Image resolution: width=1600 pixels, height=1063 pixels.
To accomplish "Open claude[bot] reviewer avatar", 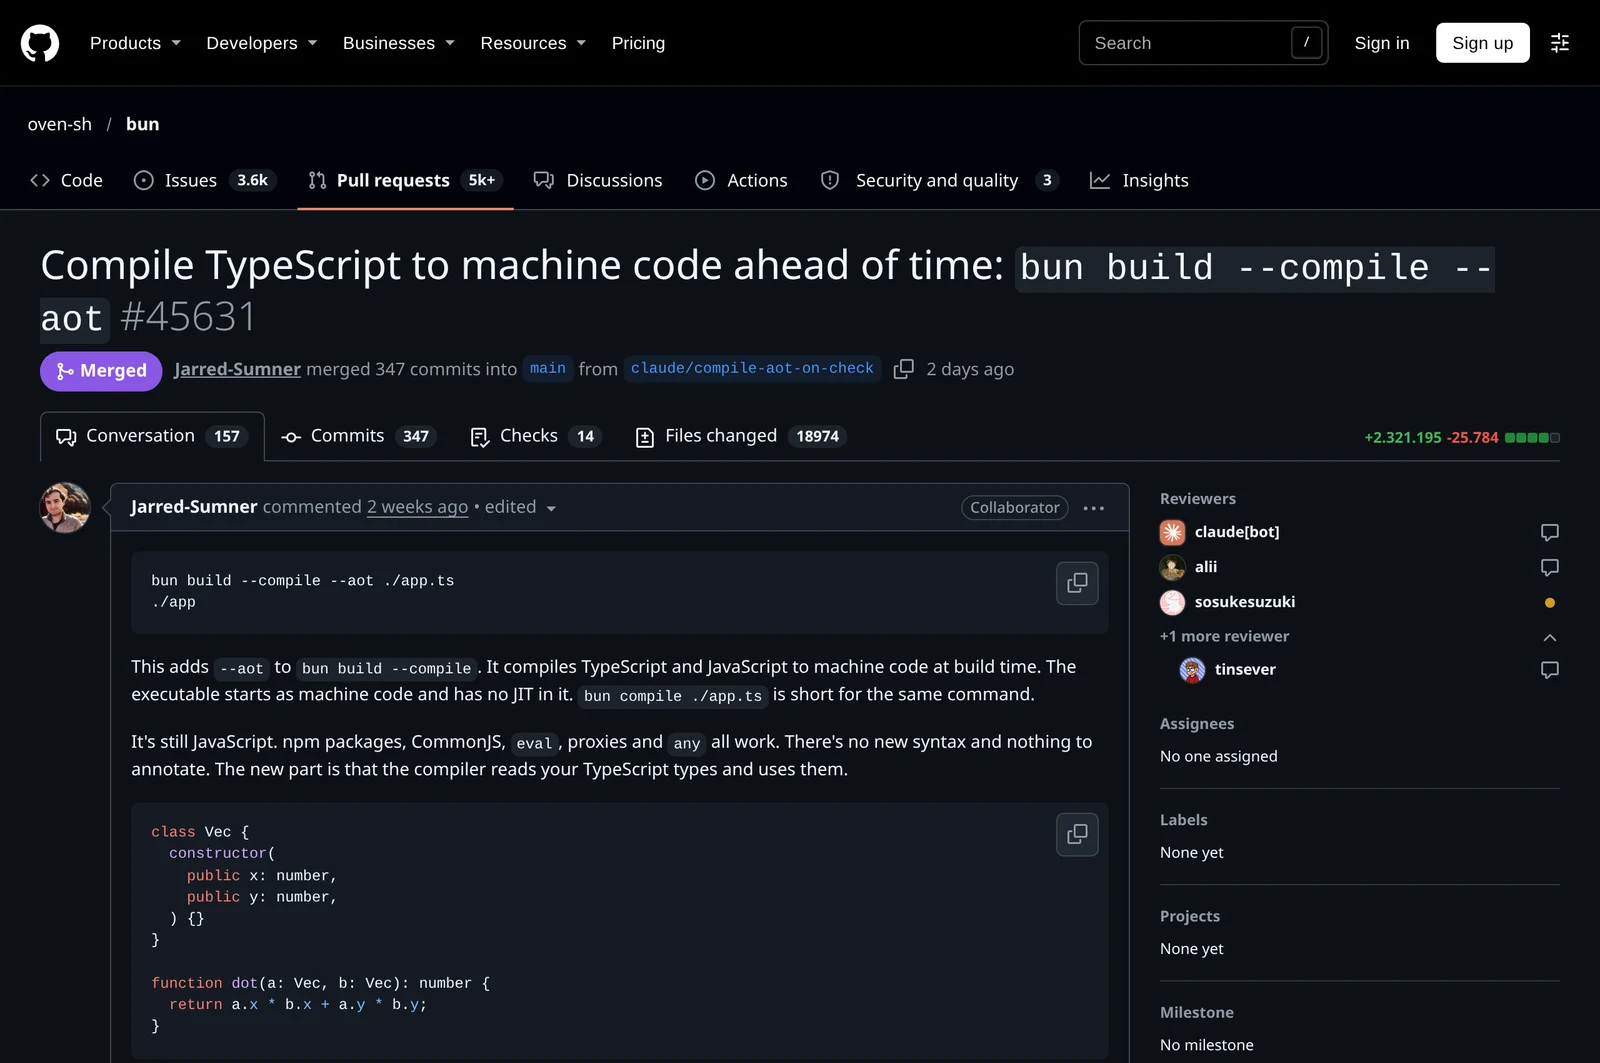I will tap(1172, 532).
